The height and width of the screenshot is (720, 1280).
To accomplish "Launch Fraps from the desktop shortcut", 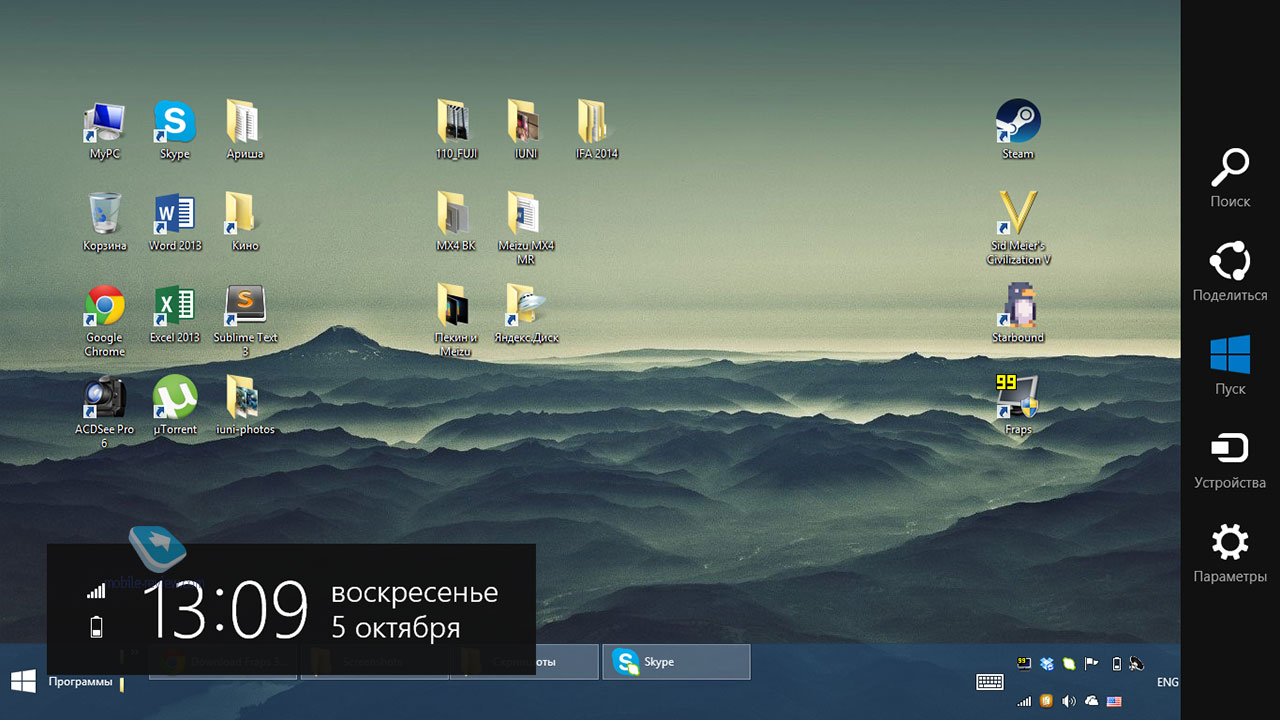I will (1018, 406).
